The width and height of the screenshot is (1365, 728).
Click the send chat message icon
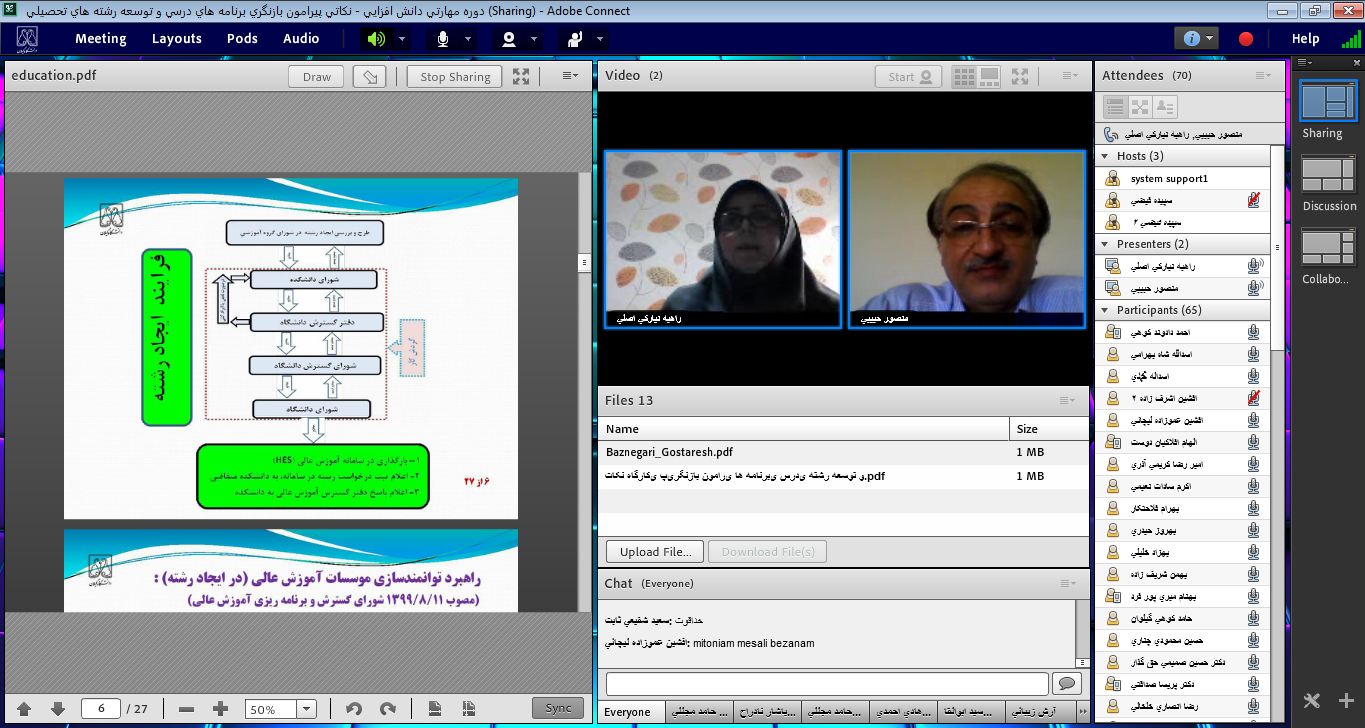click(x=1068, y=683)
